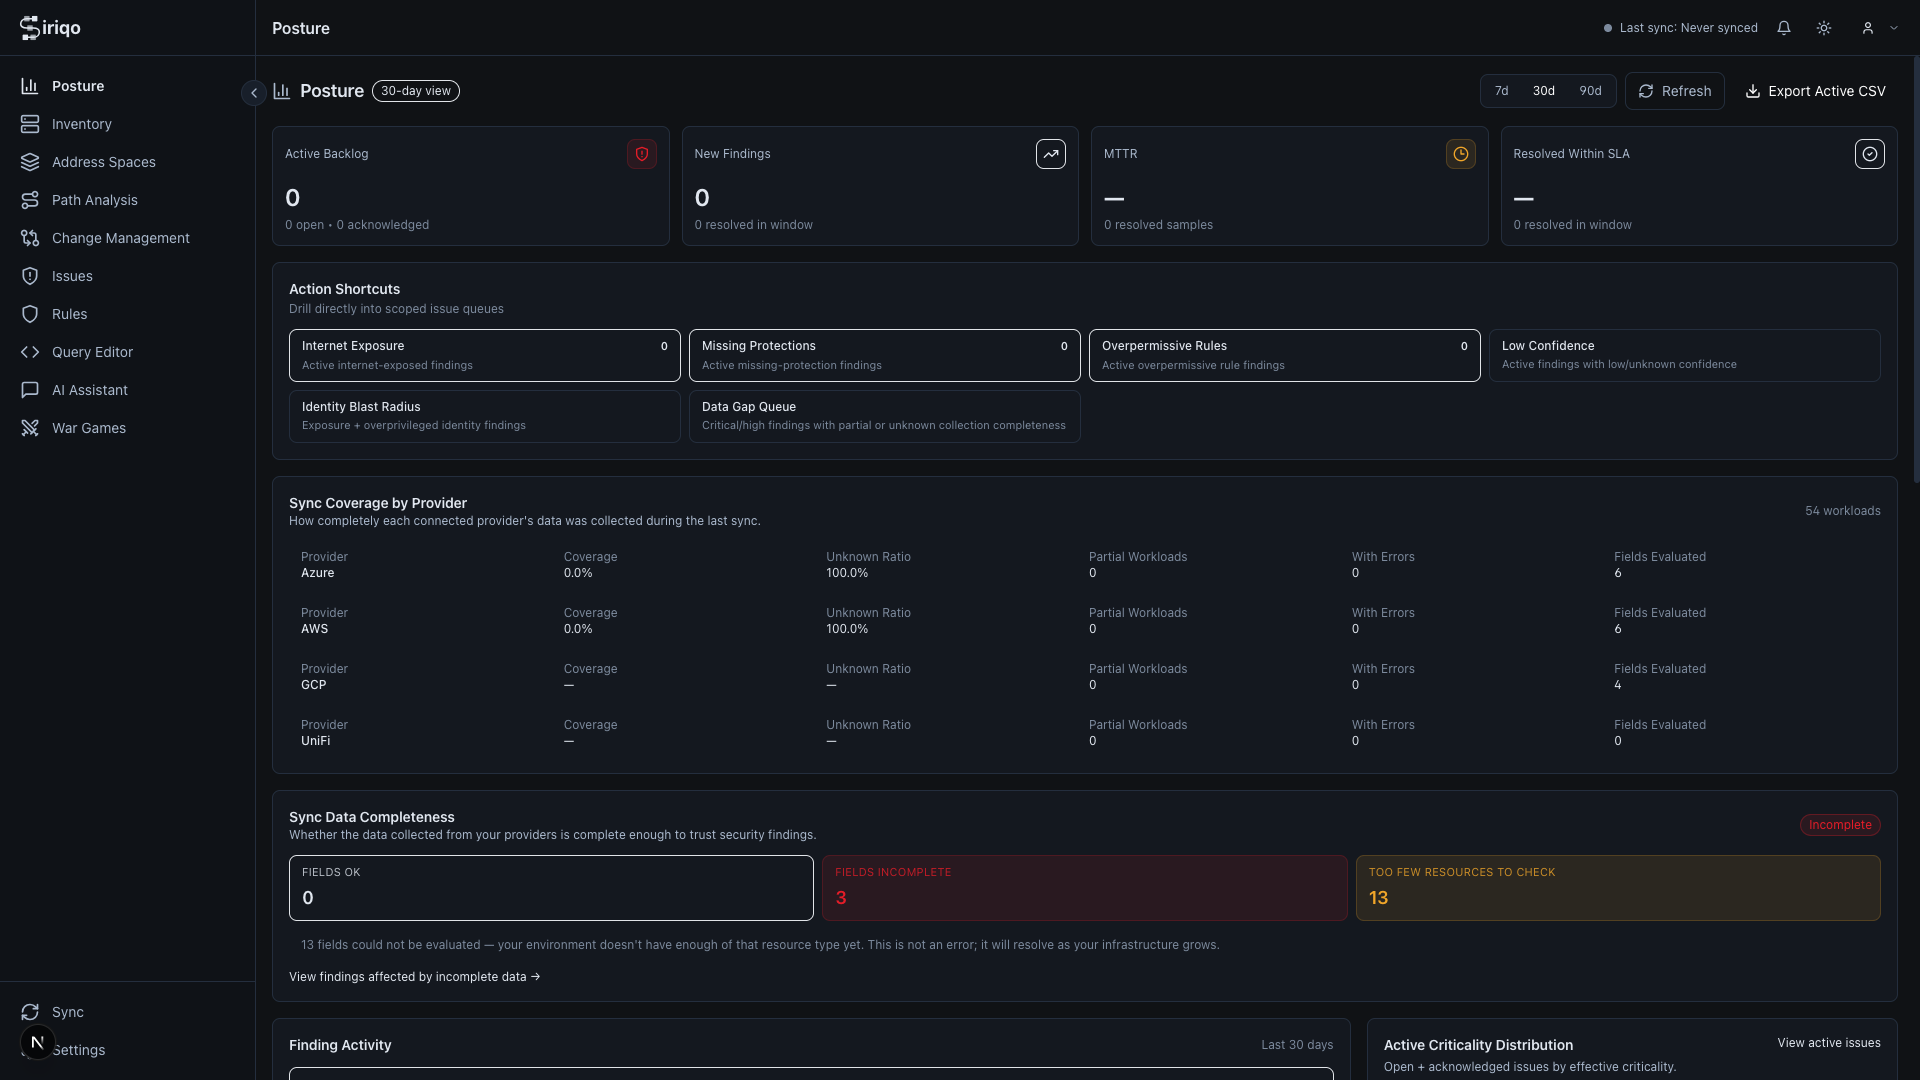Screen dimensions: 1920x1080
Task: Click the shield alert icon on Active Backlog
Action: point(642,154)
